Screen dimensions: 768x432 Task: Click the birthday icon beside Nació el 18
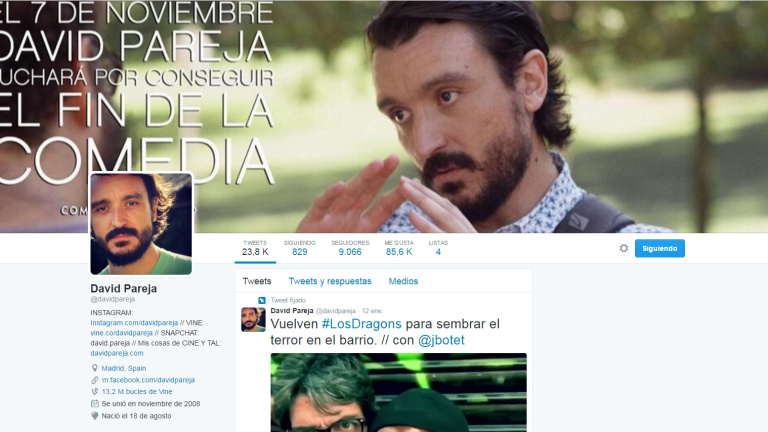pyautogui.click(x=95, y=416)
